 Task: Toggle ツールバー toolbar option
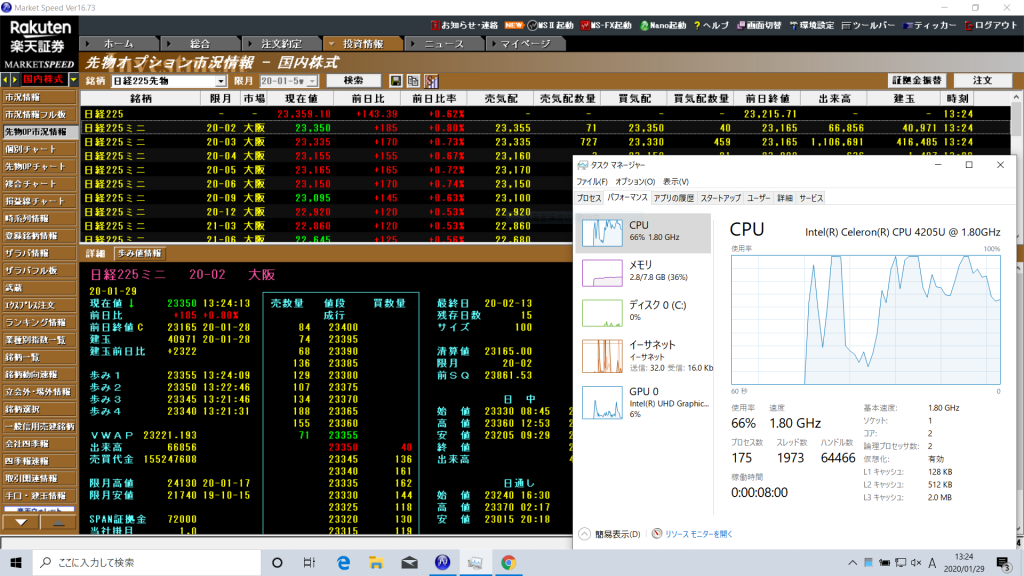pyautogui.click(x=868, y=25)
